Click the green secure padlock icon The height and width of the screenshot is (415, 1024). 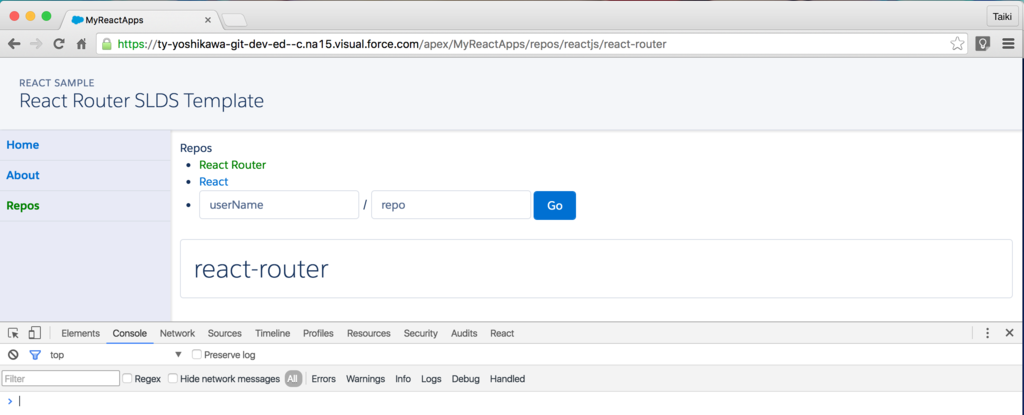click(106, 44)
